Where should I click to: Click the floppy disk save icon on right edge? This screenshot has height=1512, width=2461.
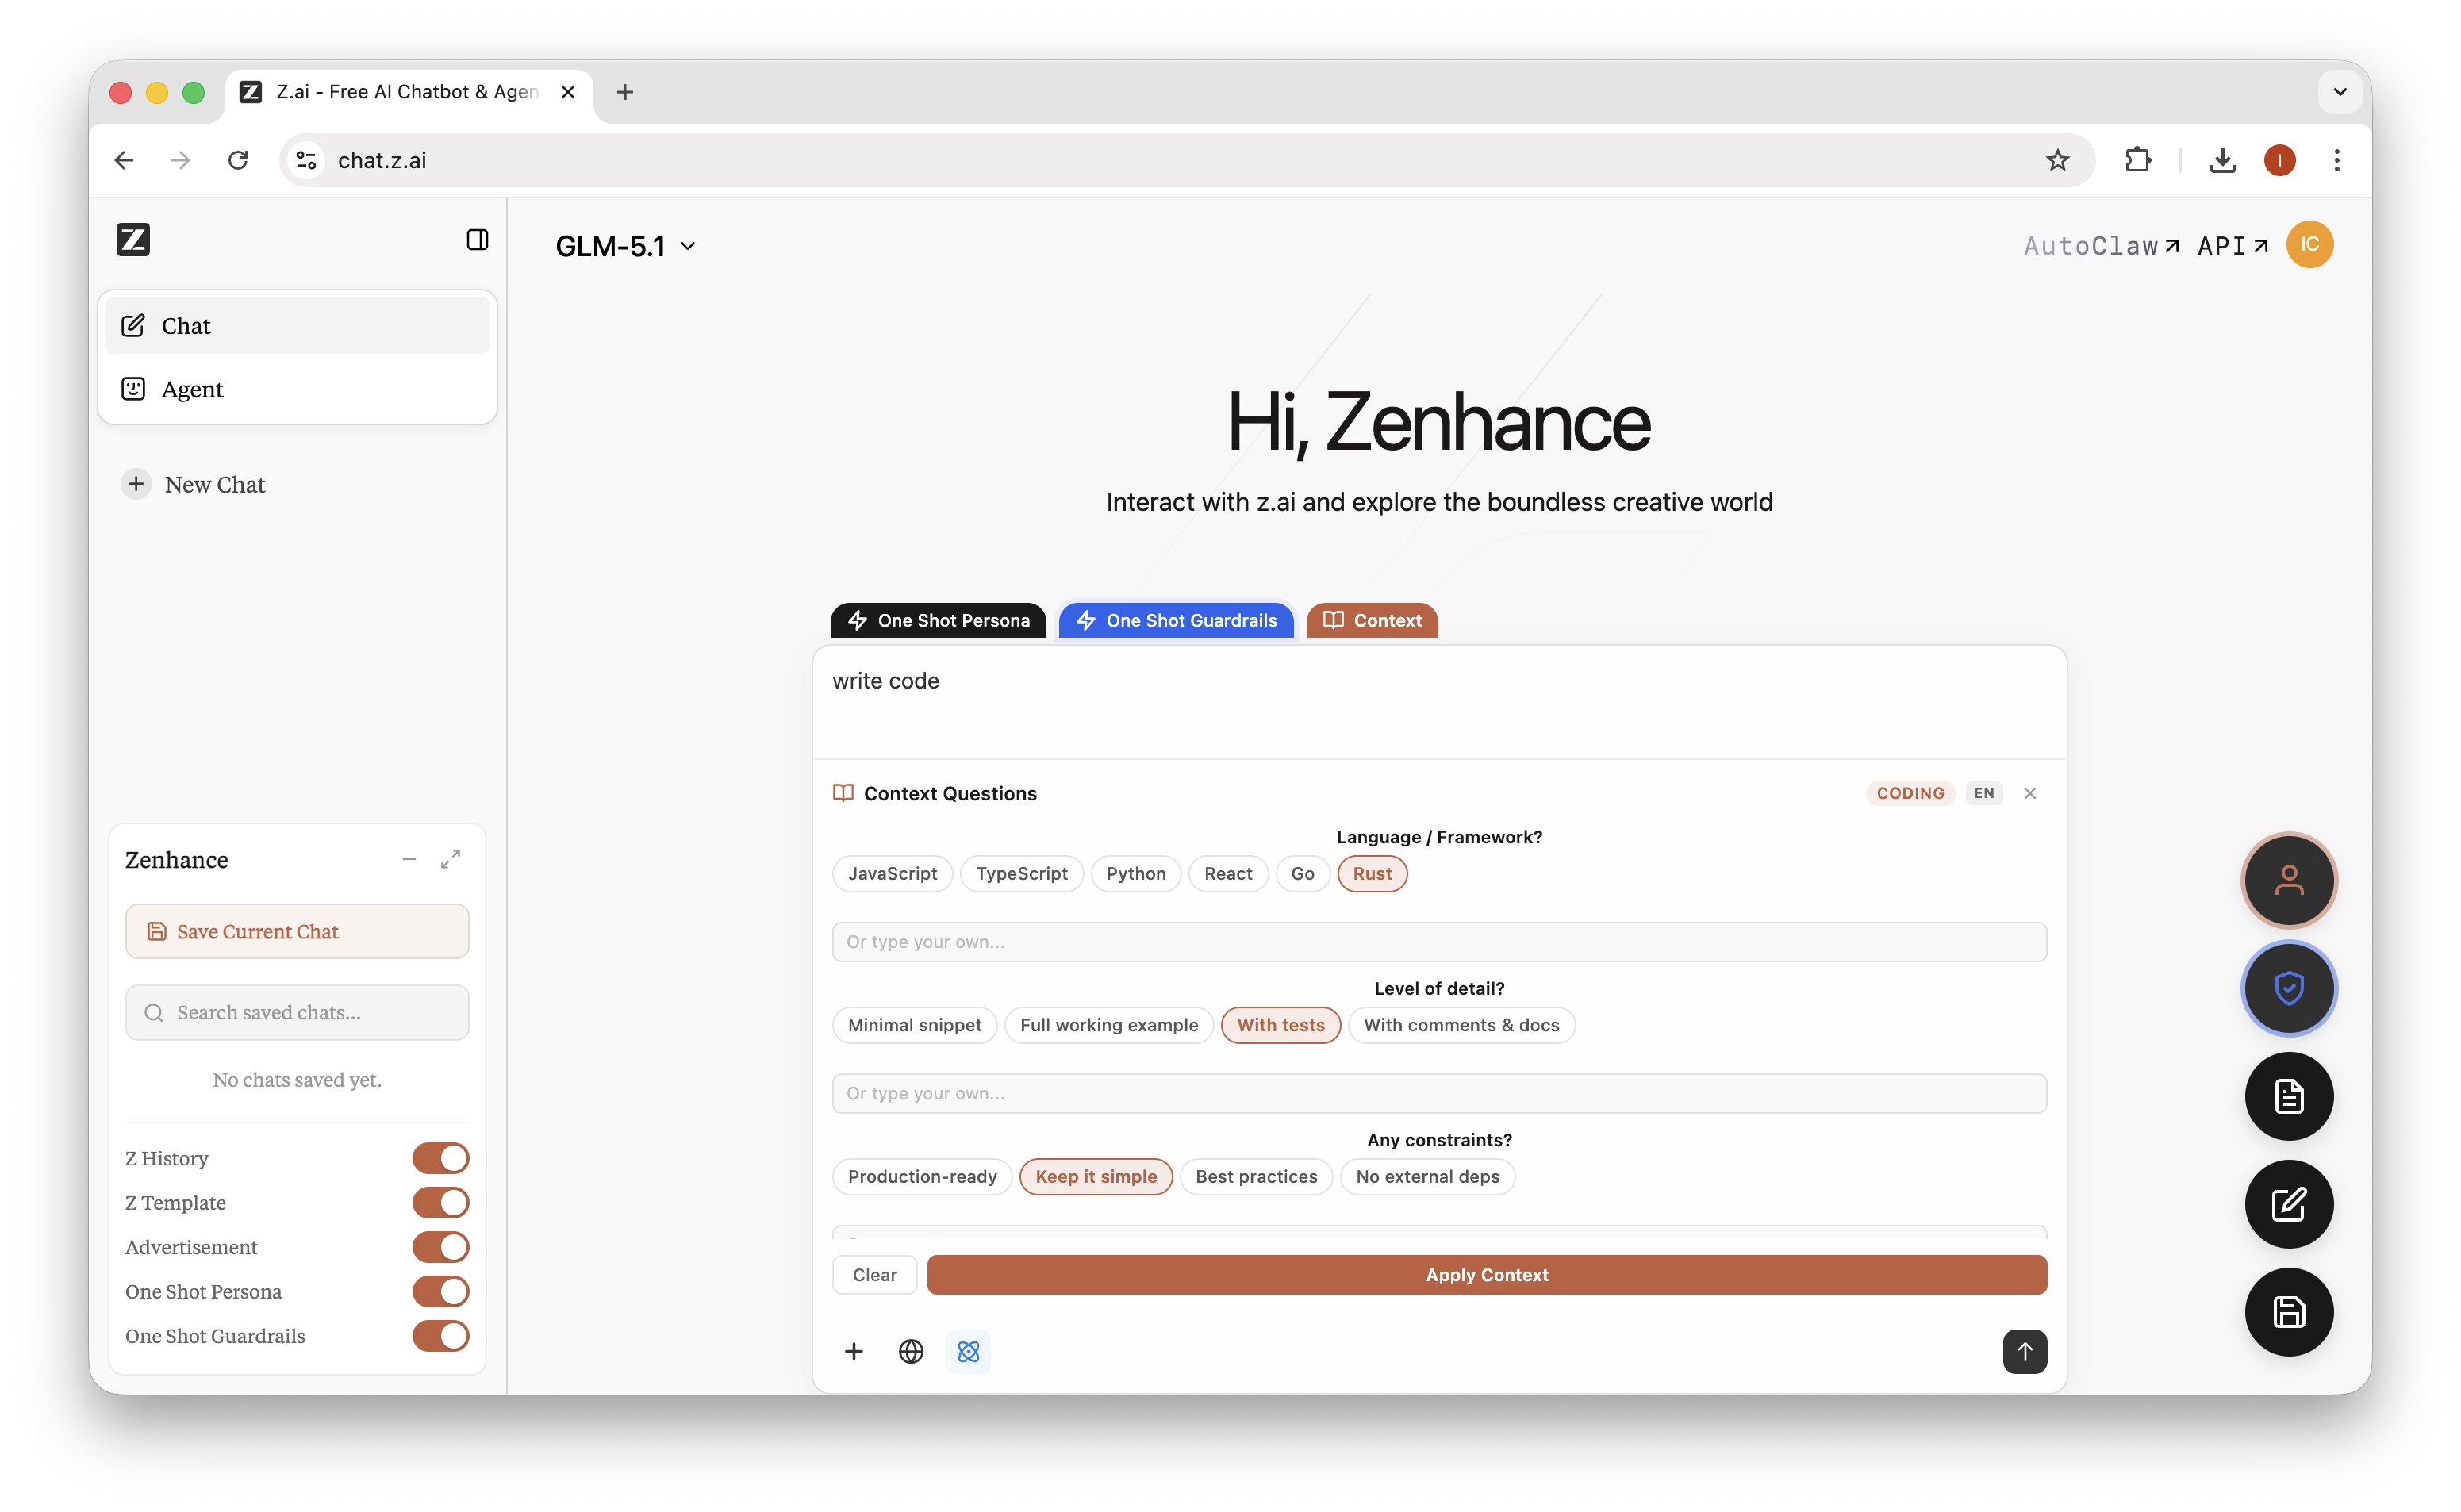[2289, 1312]
